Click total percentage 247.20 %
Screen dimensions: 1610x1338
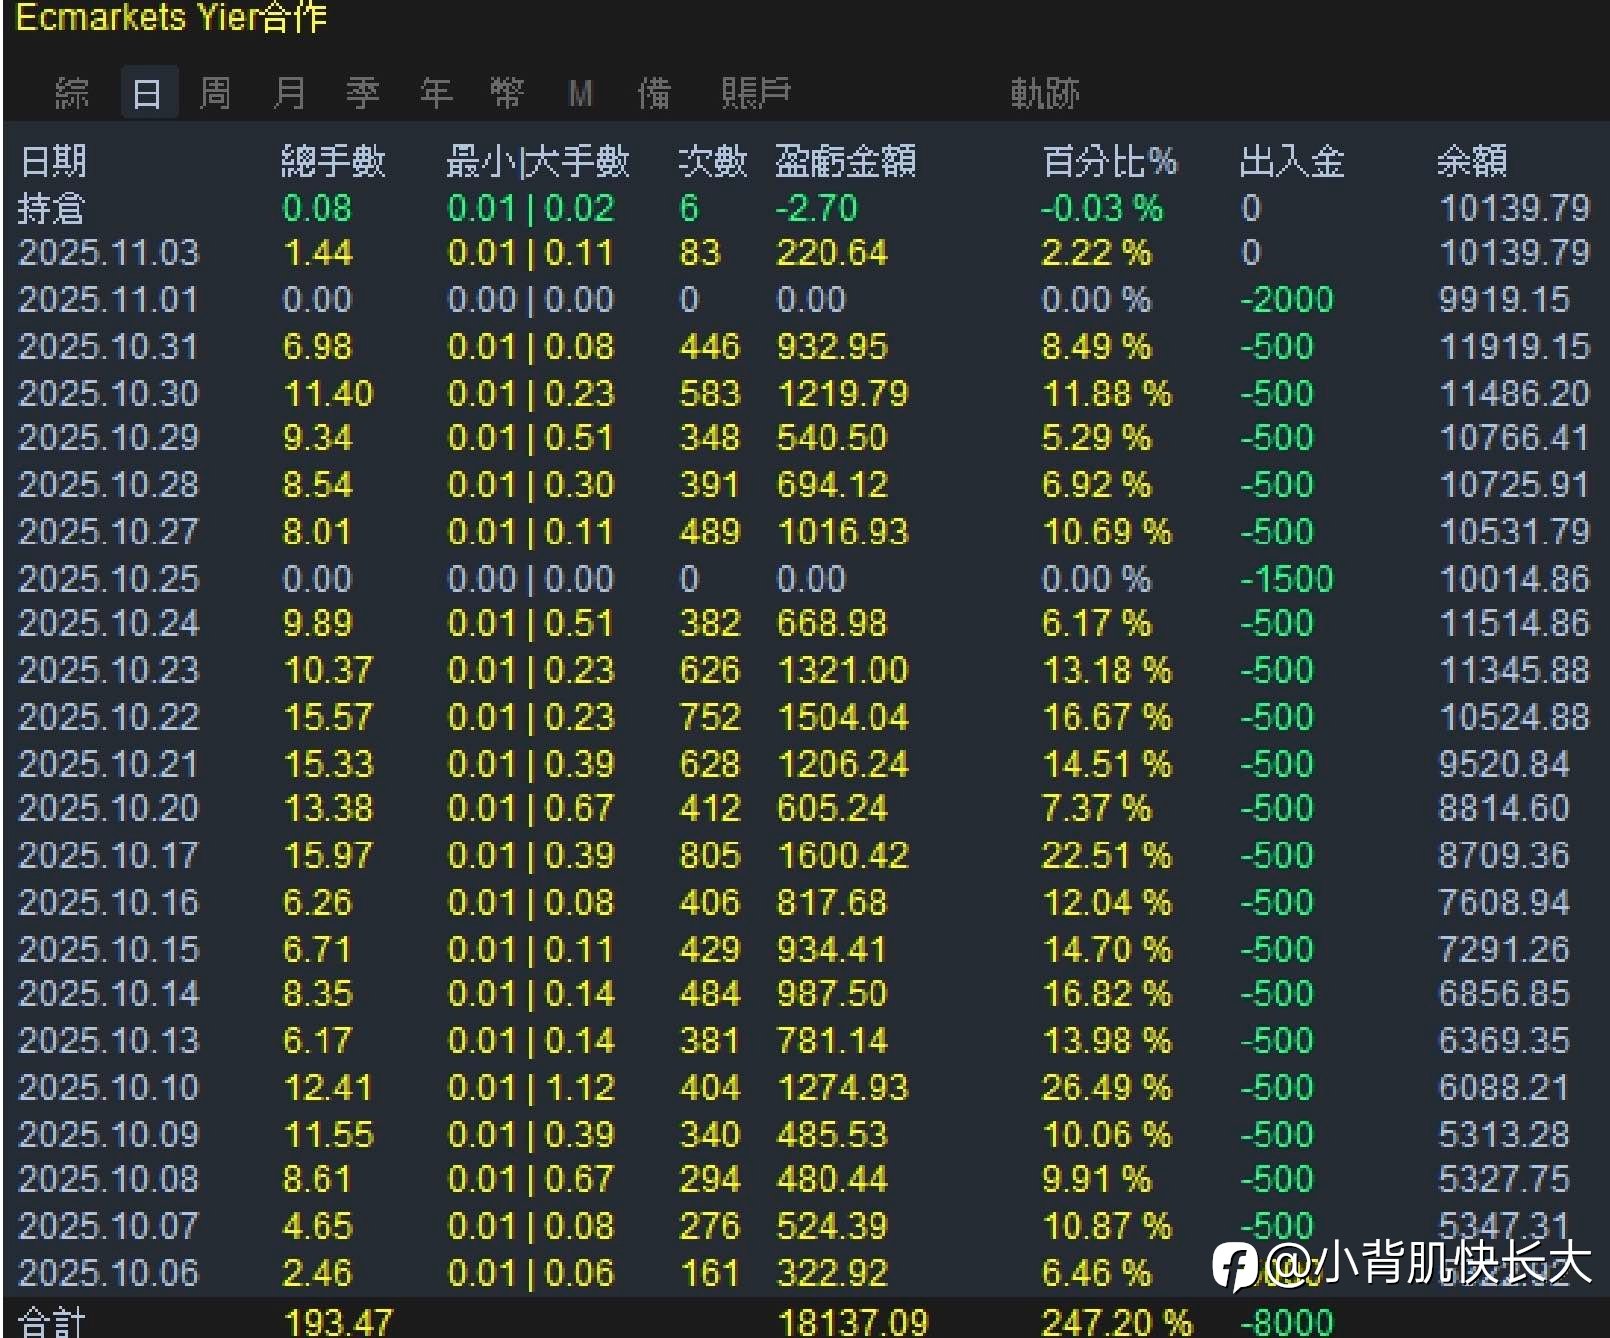1117,1322
